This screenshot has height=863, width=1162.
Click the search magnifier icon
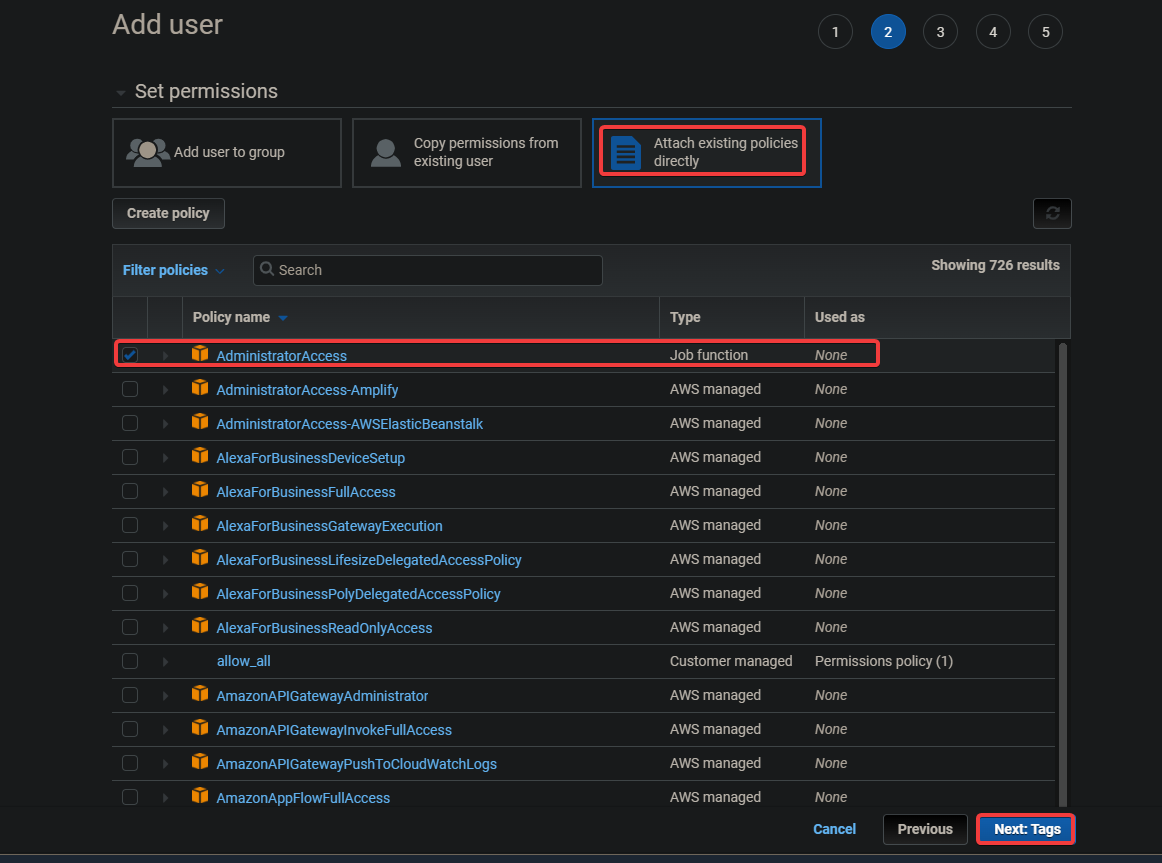click(x=267, y=269)
